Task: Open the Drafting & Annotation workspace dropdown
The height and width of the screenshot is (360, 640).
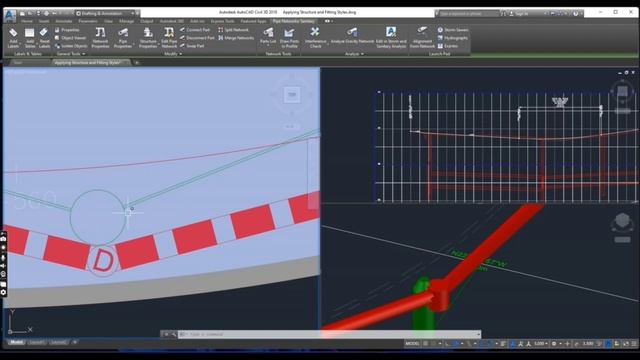Action: (106, 13)
